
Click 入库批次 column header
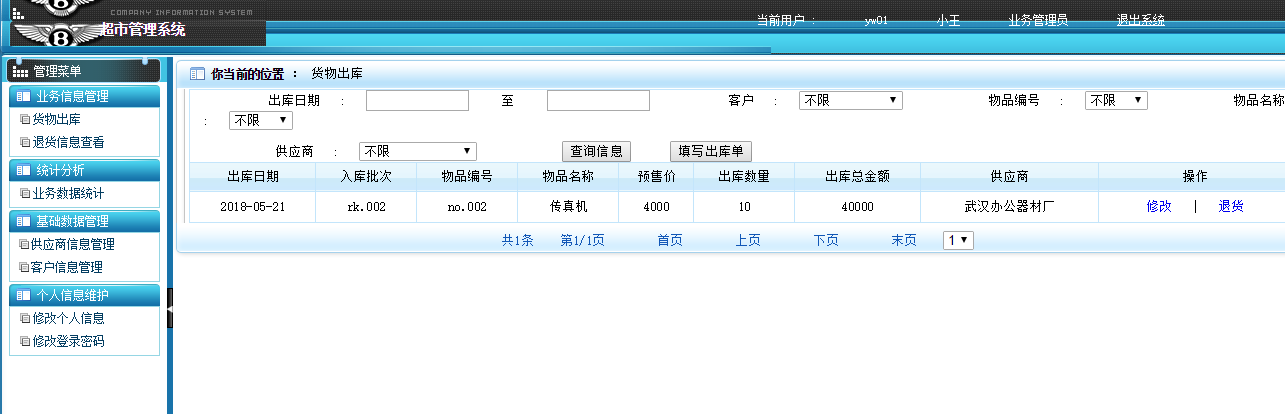tap(366, 176)
